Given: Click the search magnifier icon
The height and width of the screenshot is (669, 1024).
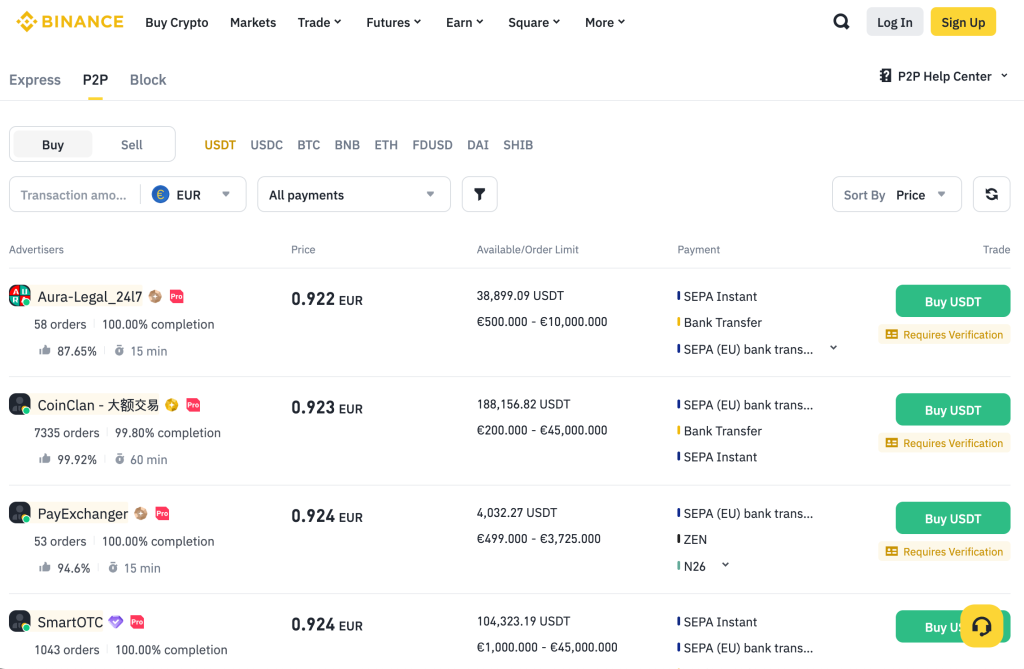Looking at the screenshot, I should point(841,22).
